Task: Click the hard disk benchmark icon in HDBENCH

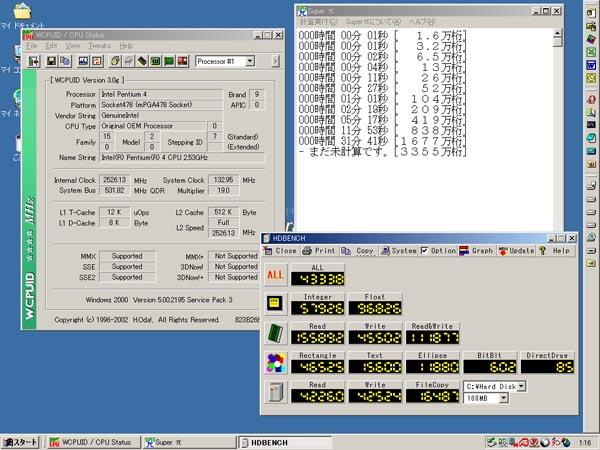Action: [276, 392]
